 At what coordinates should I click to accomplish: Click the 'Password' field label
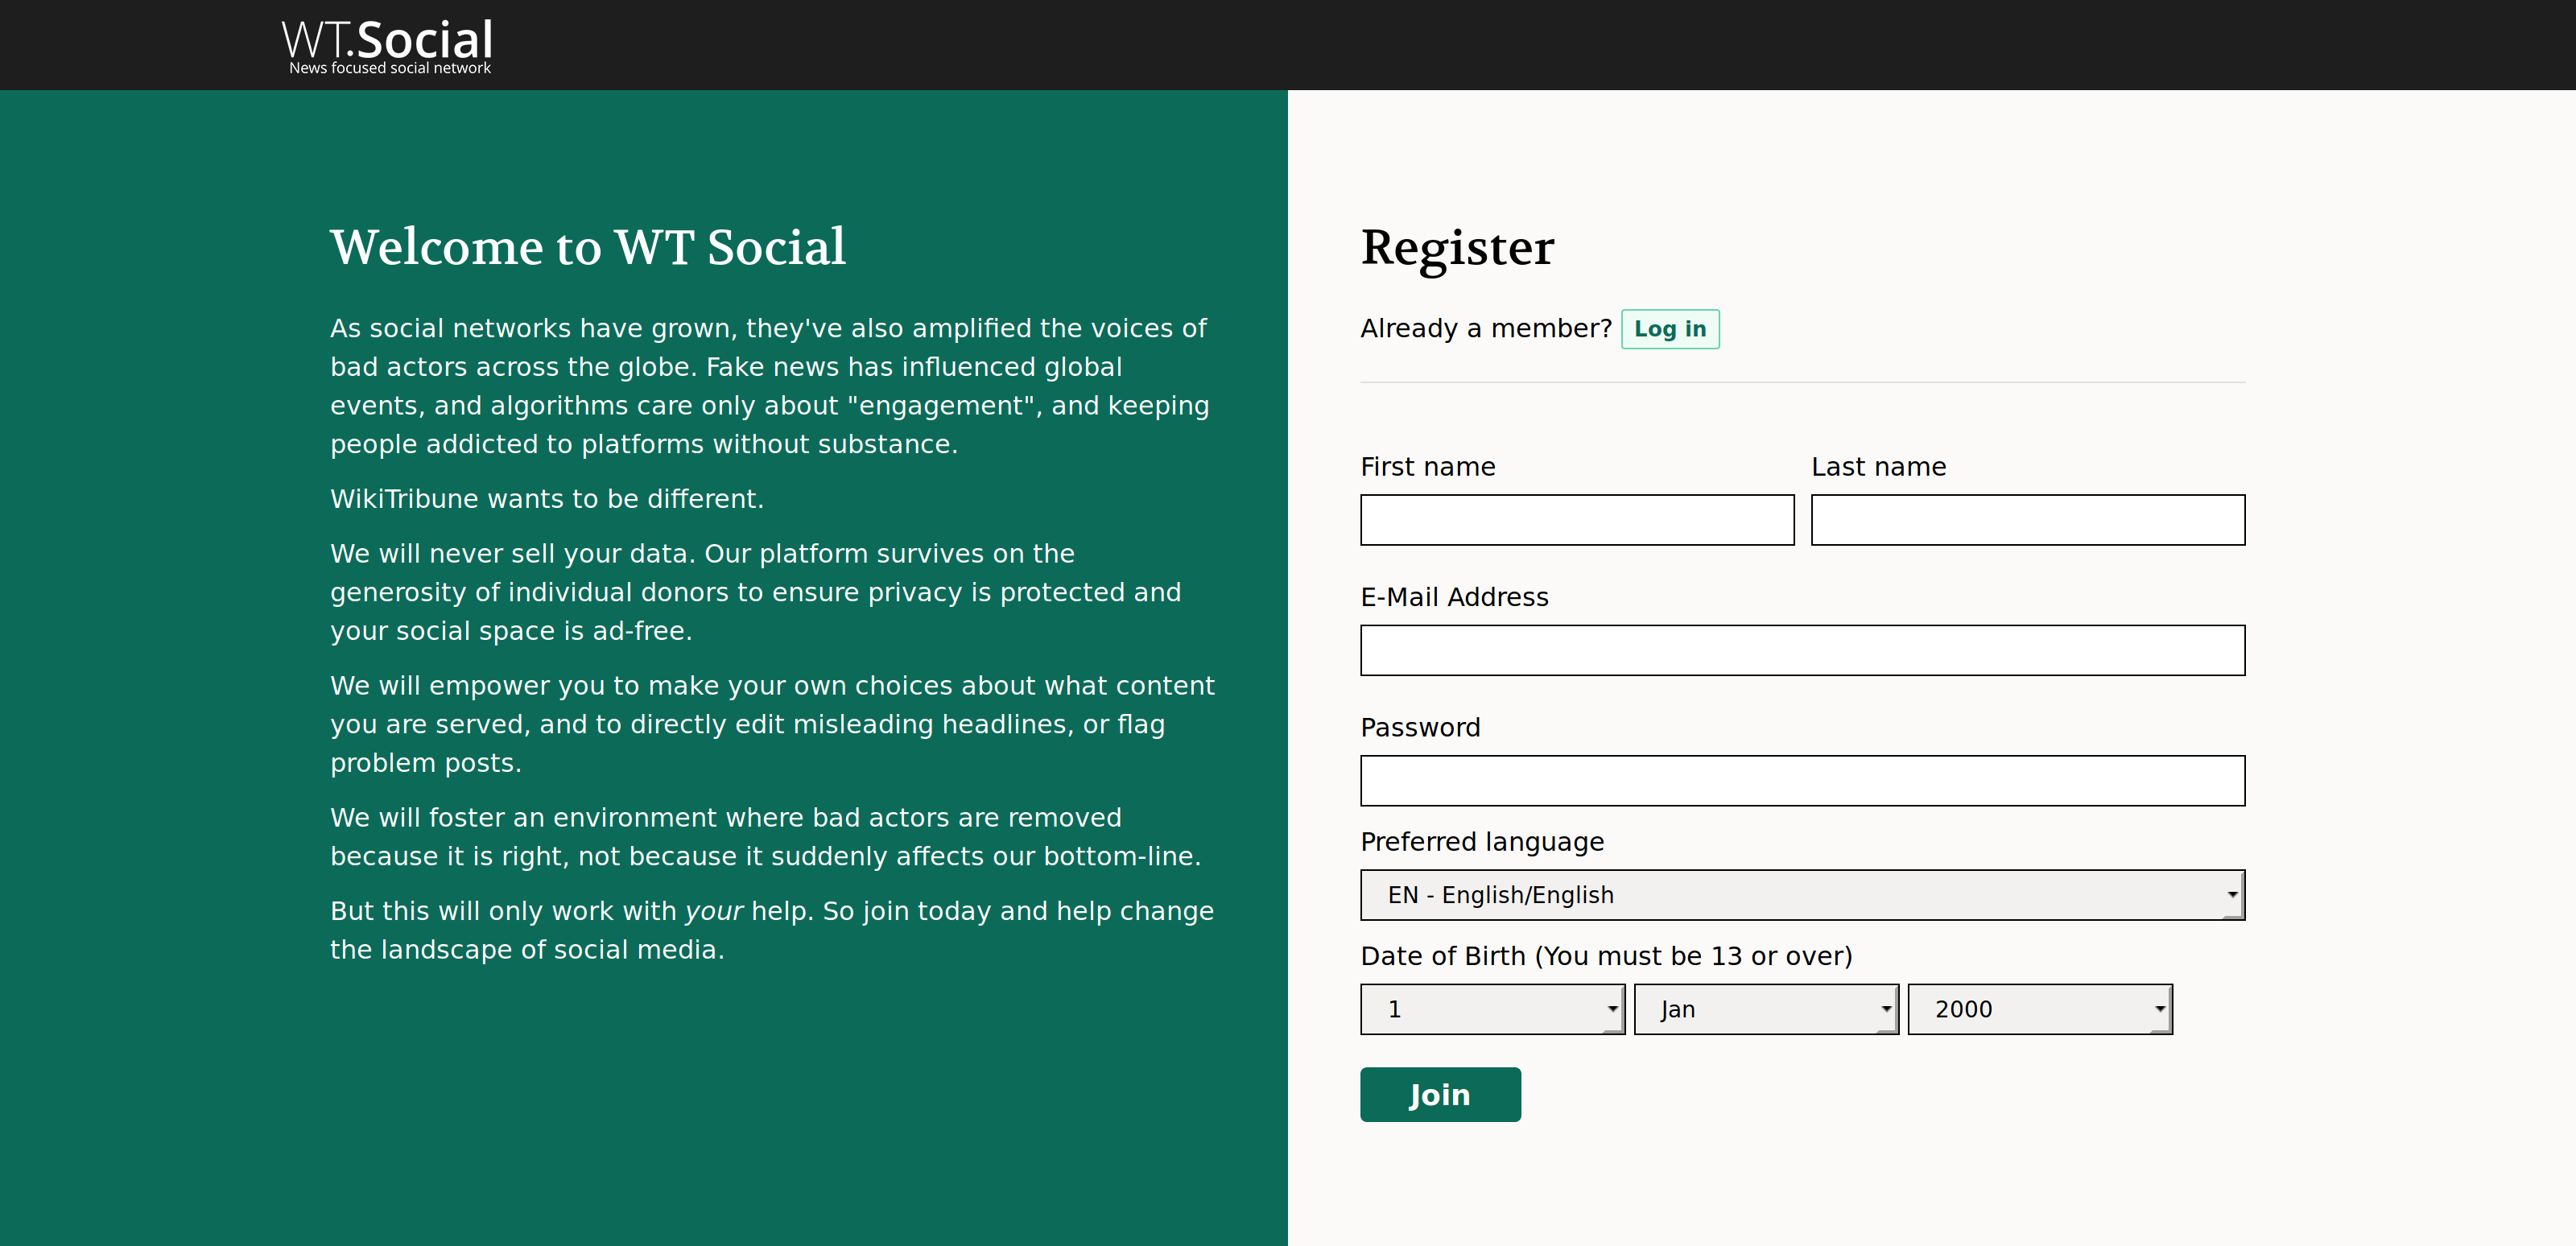click(1421, 728)
